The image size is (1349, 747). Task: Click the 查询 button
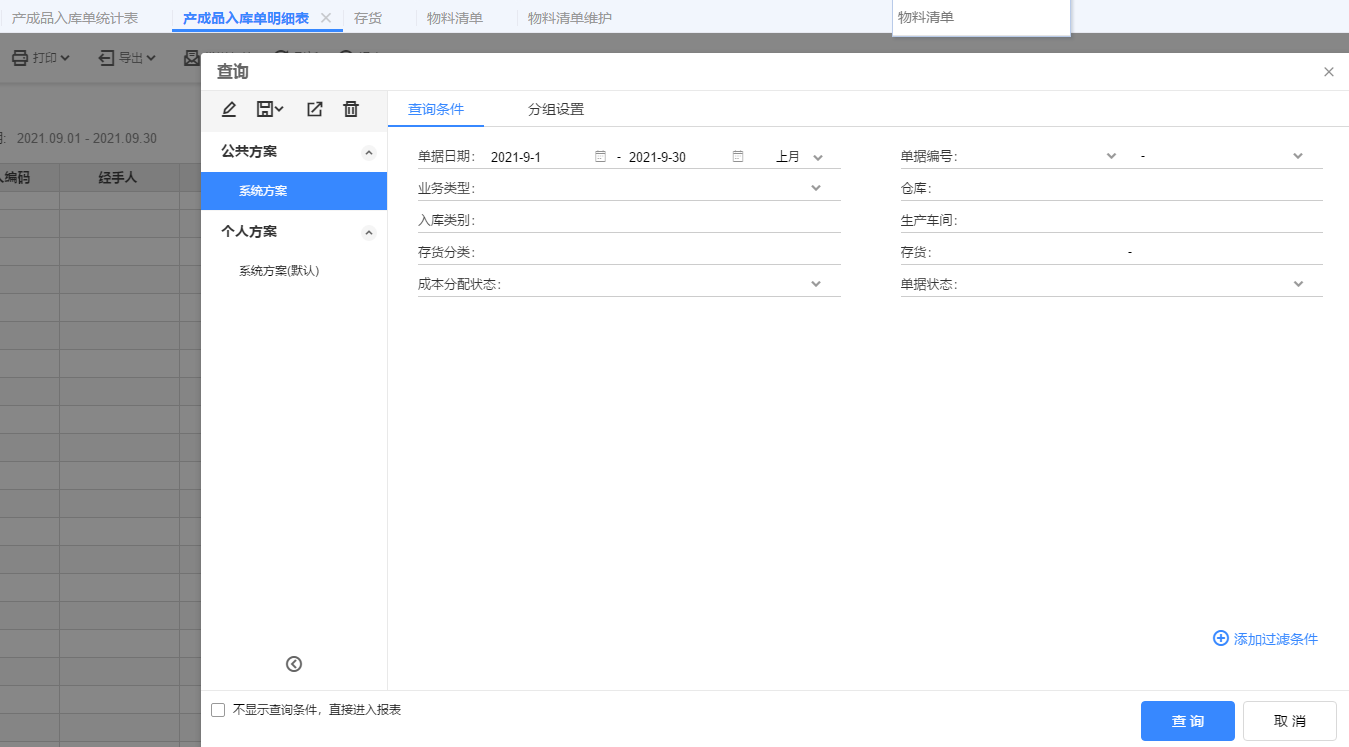tap(1188, 721)
